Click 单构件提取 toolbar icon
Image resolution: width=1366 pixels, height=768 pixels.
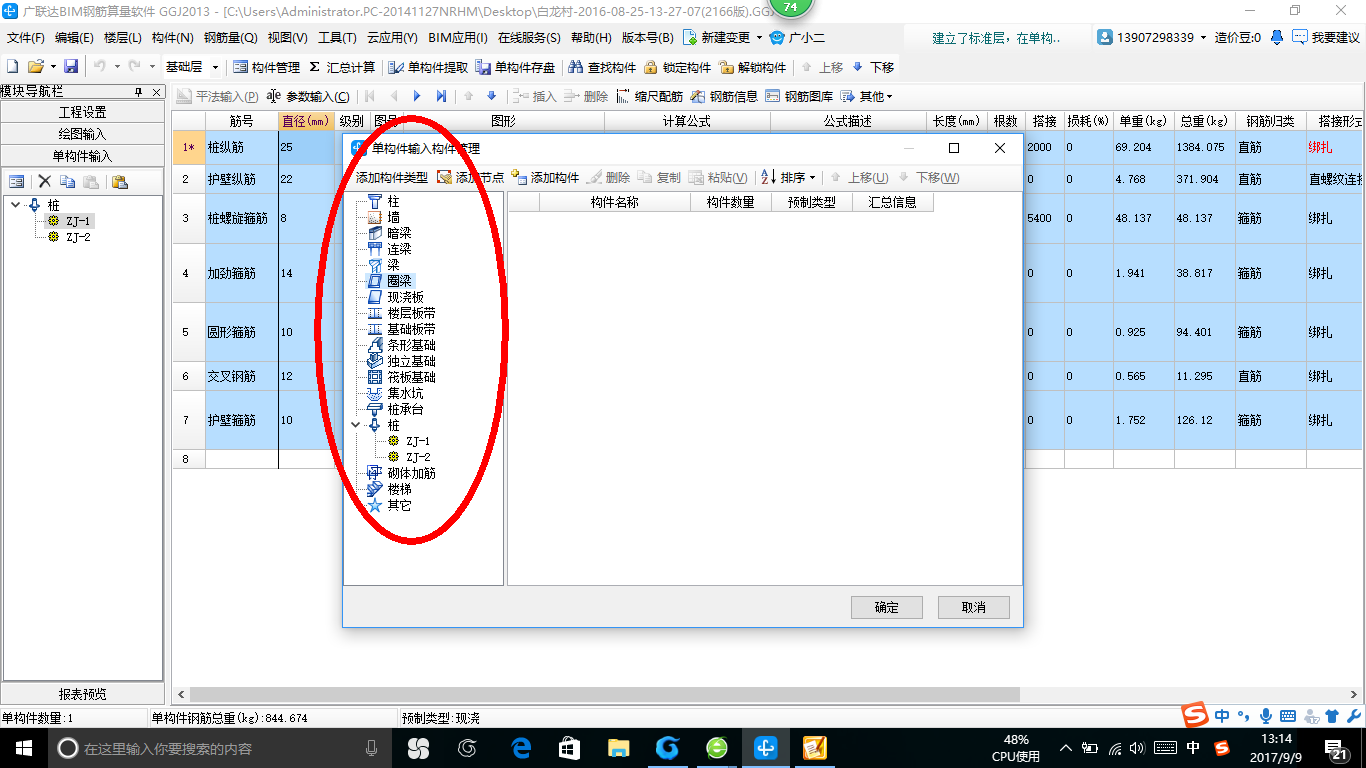click(429, 67)
